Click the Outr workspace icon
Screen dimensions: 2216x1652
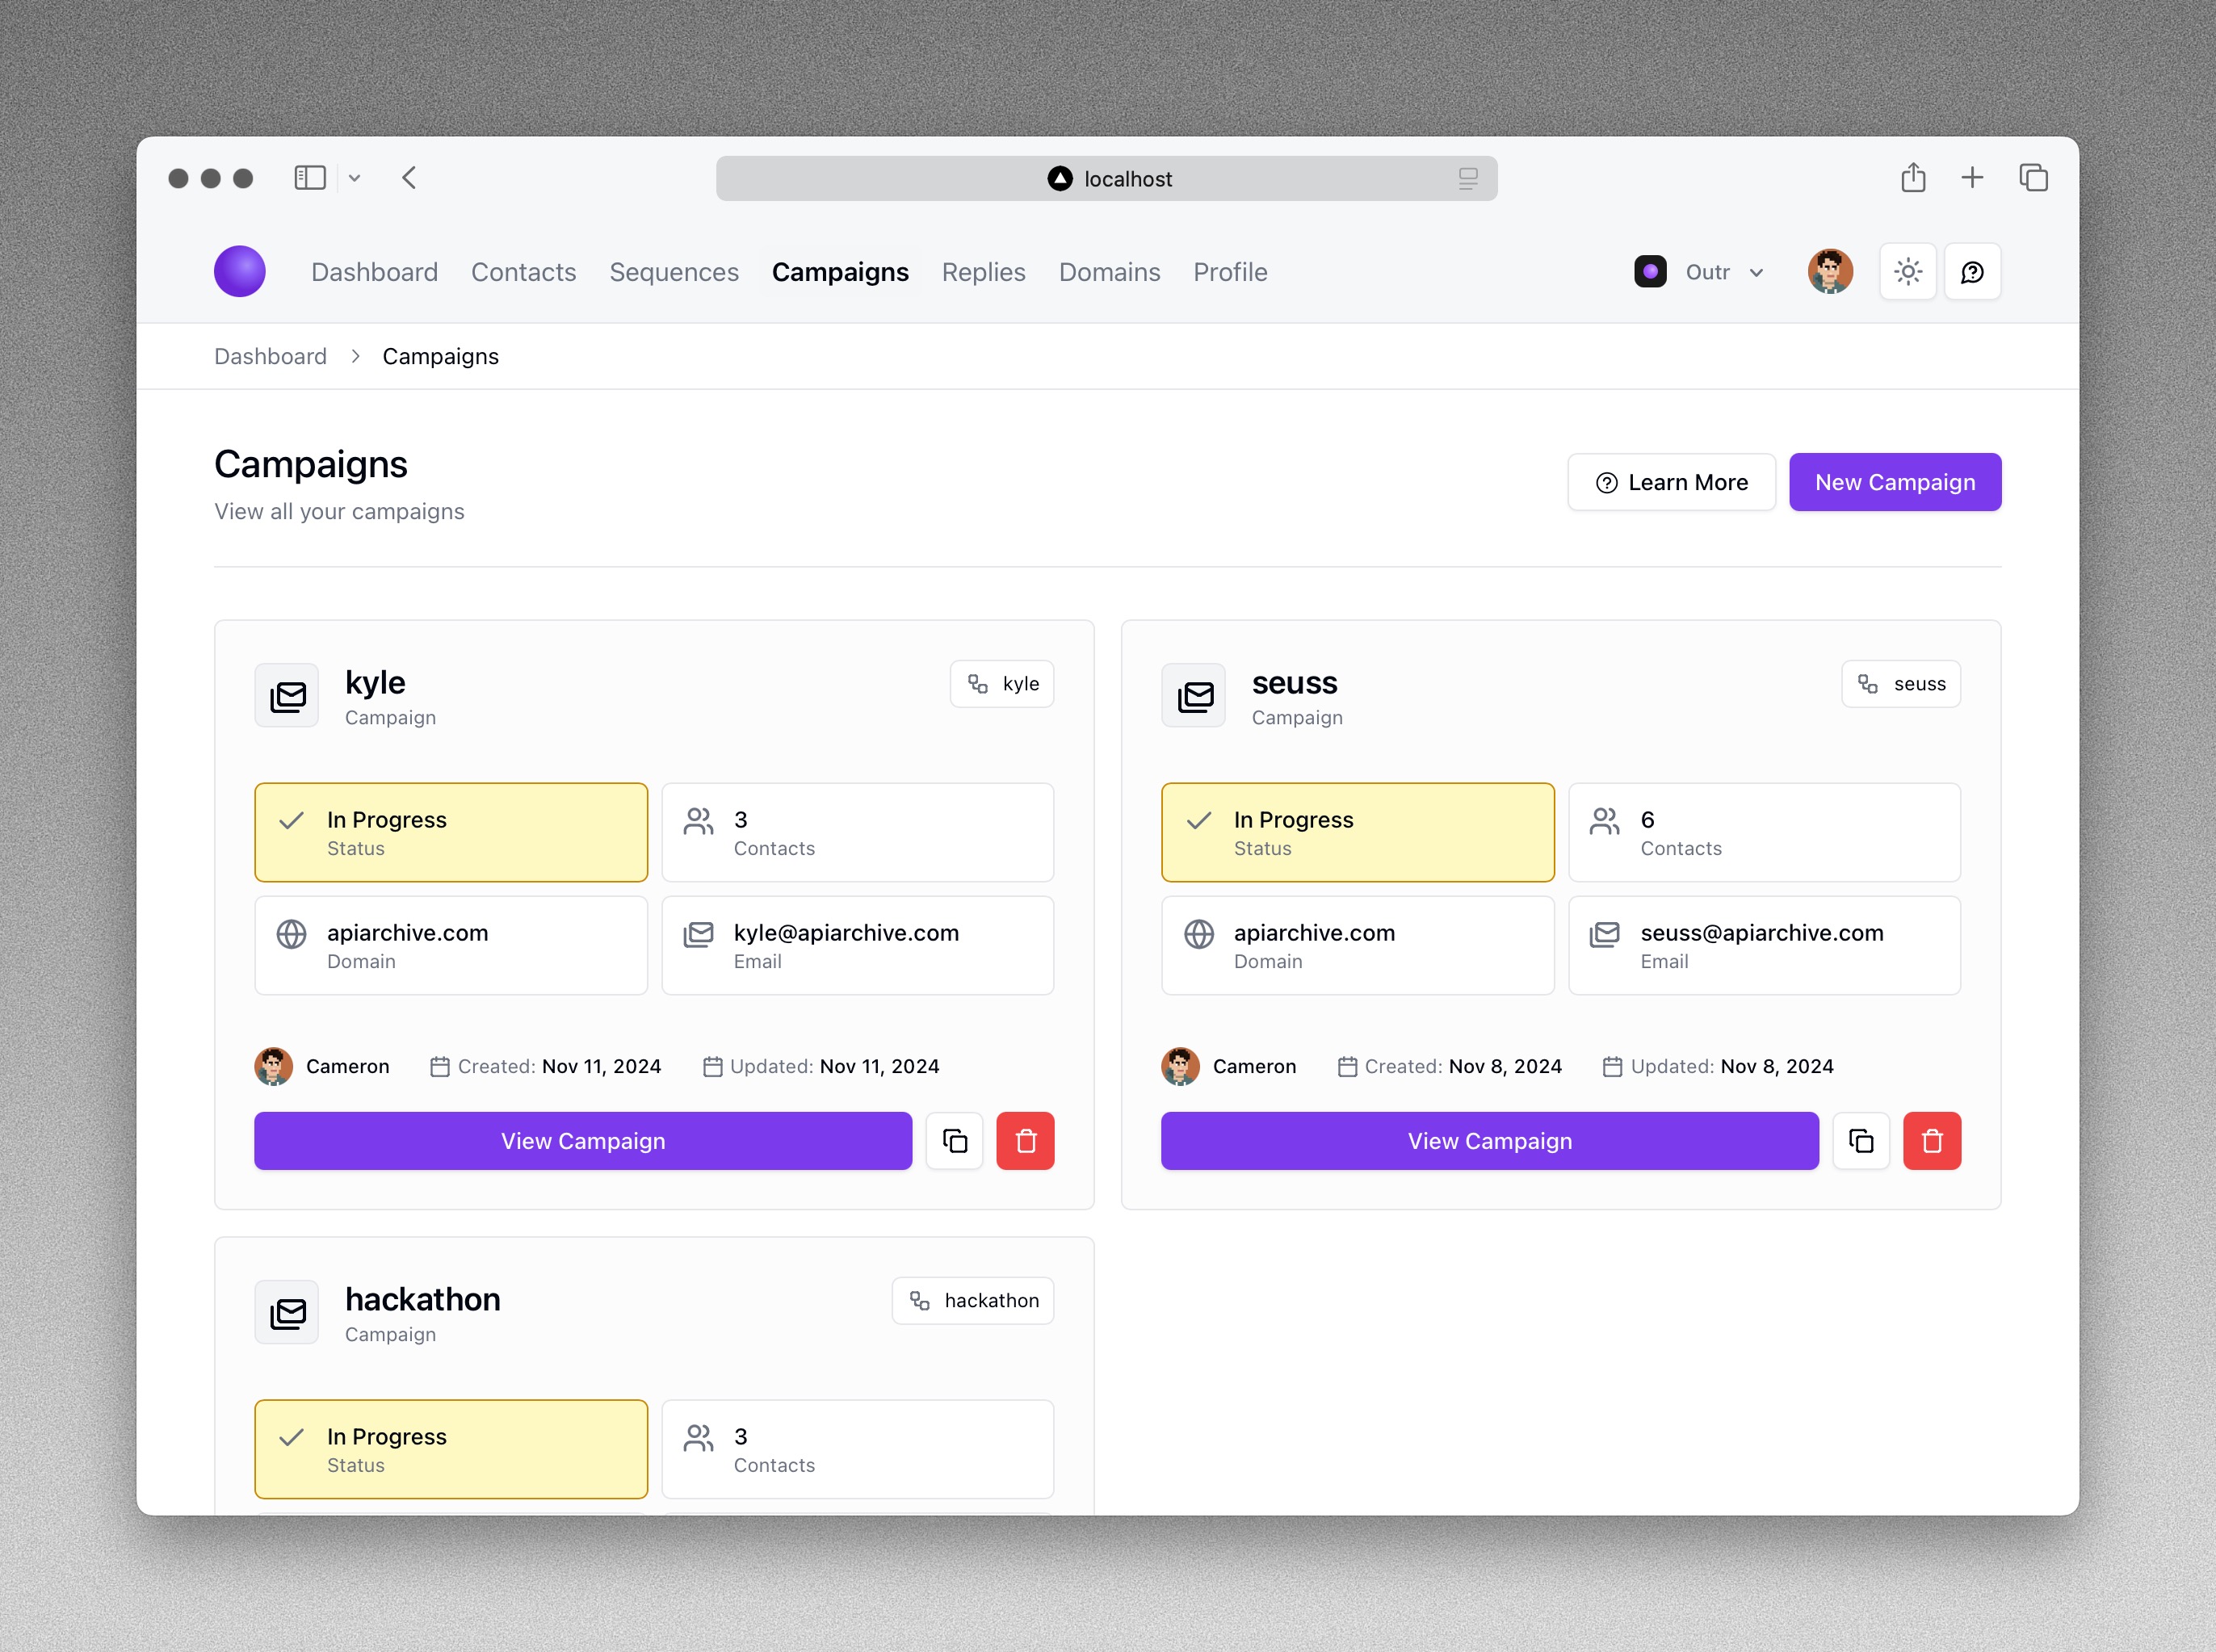1650,272
